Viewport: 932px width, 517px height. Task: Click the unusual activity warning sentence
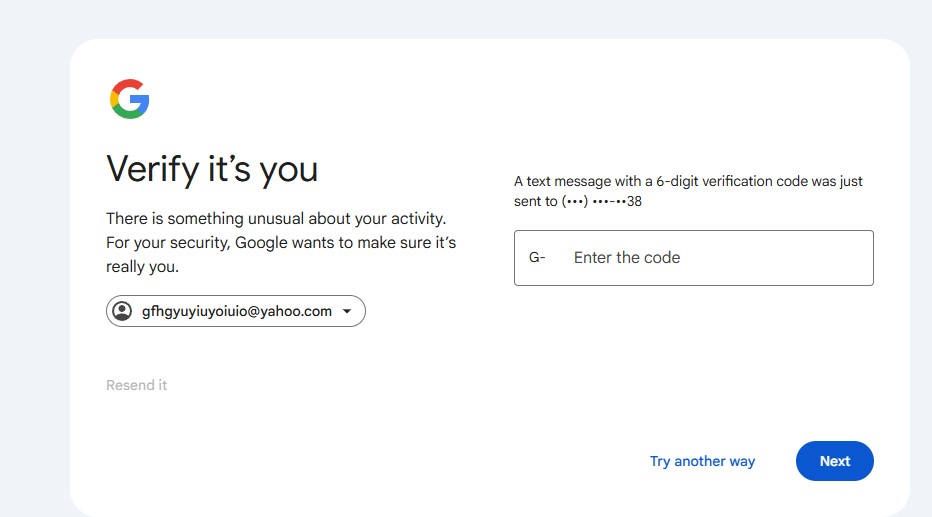276,219
